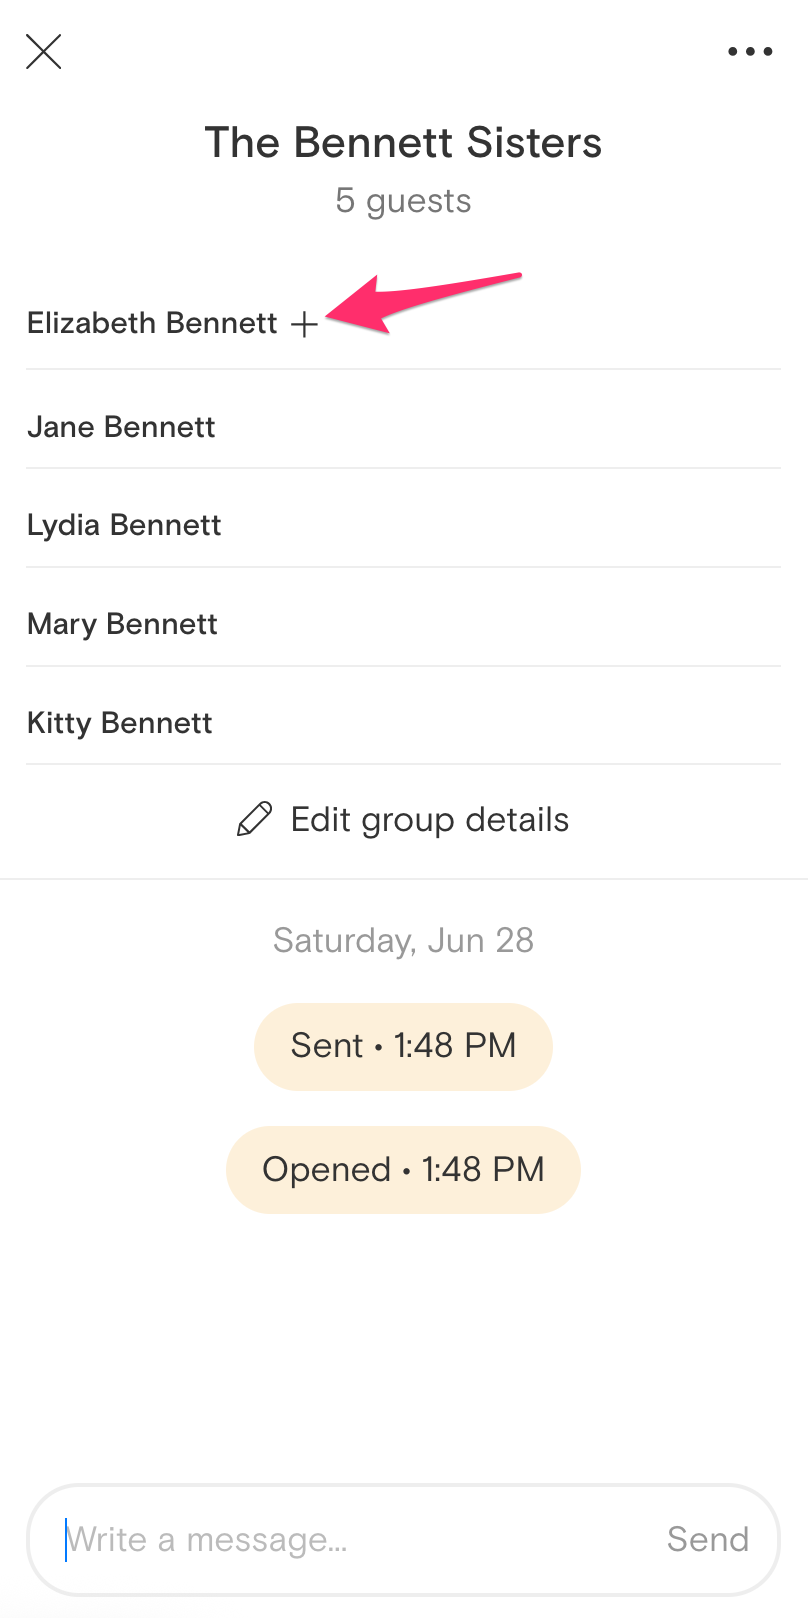Click the pencil icon for editing group

254,820
